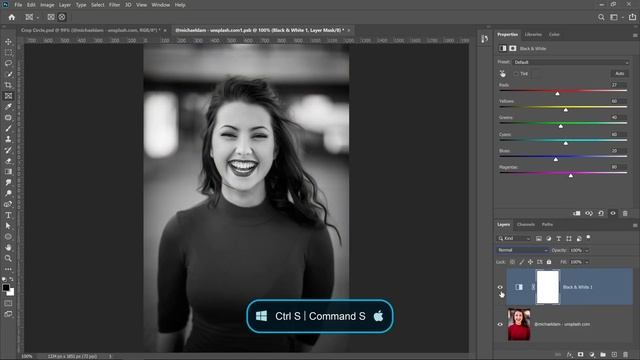The width and height of the screenshot is (640, 360).
Task: Select the Black & White 1 layer mask thumbnail
Action: [547, 287]
